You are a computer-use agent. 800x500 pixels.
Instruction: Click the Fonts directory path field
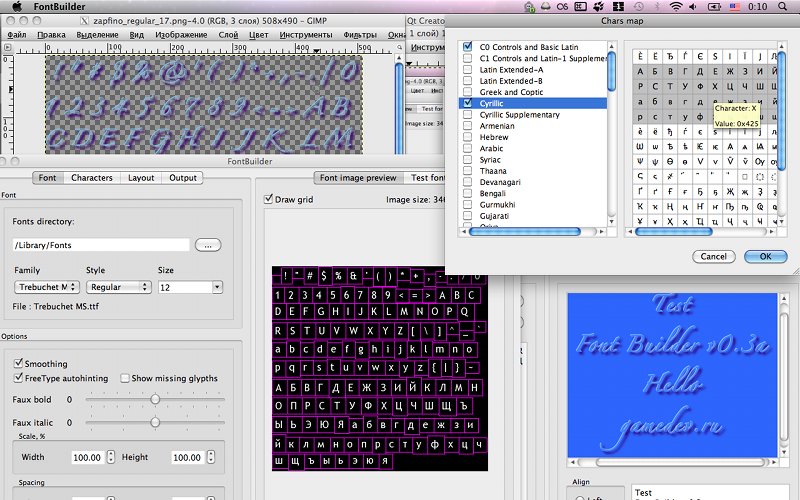pos(101,245)
